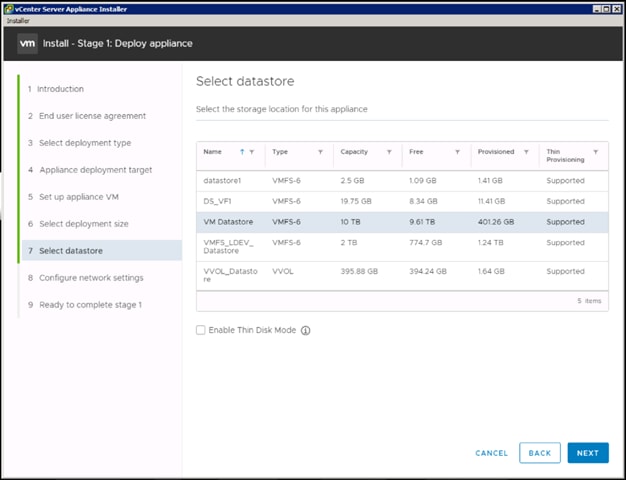The image size is (626, 480).
Task: Open the Type column filter icon
Action: (320, 152)
